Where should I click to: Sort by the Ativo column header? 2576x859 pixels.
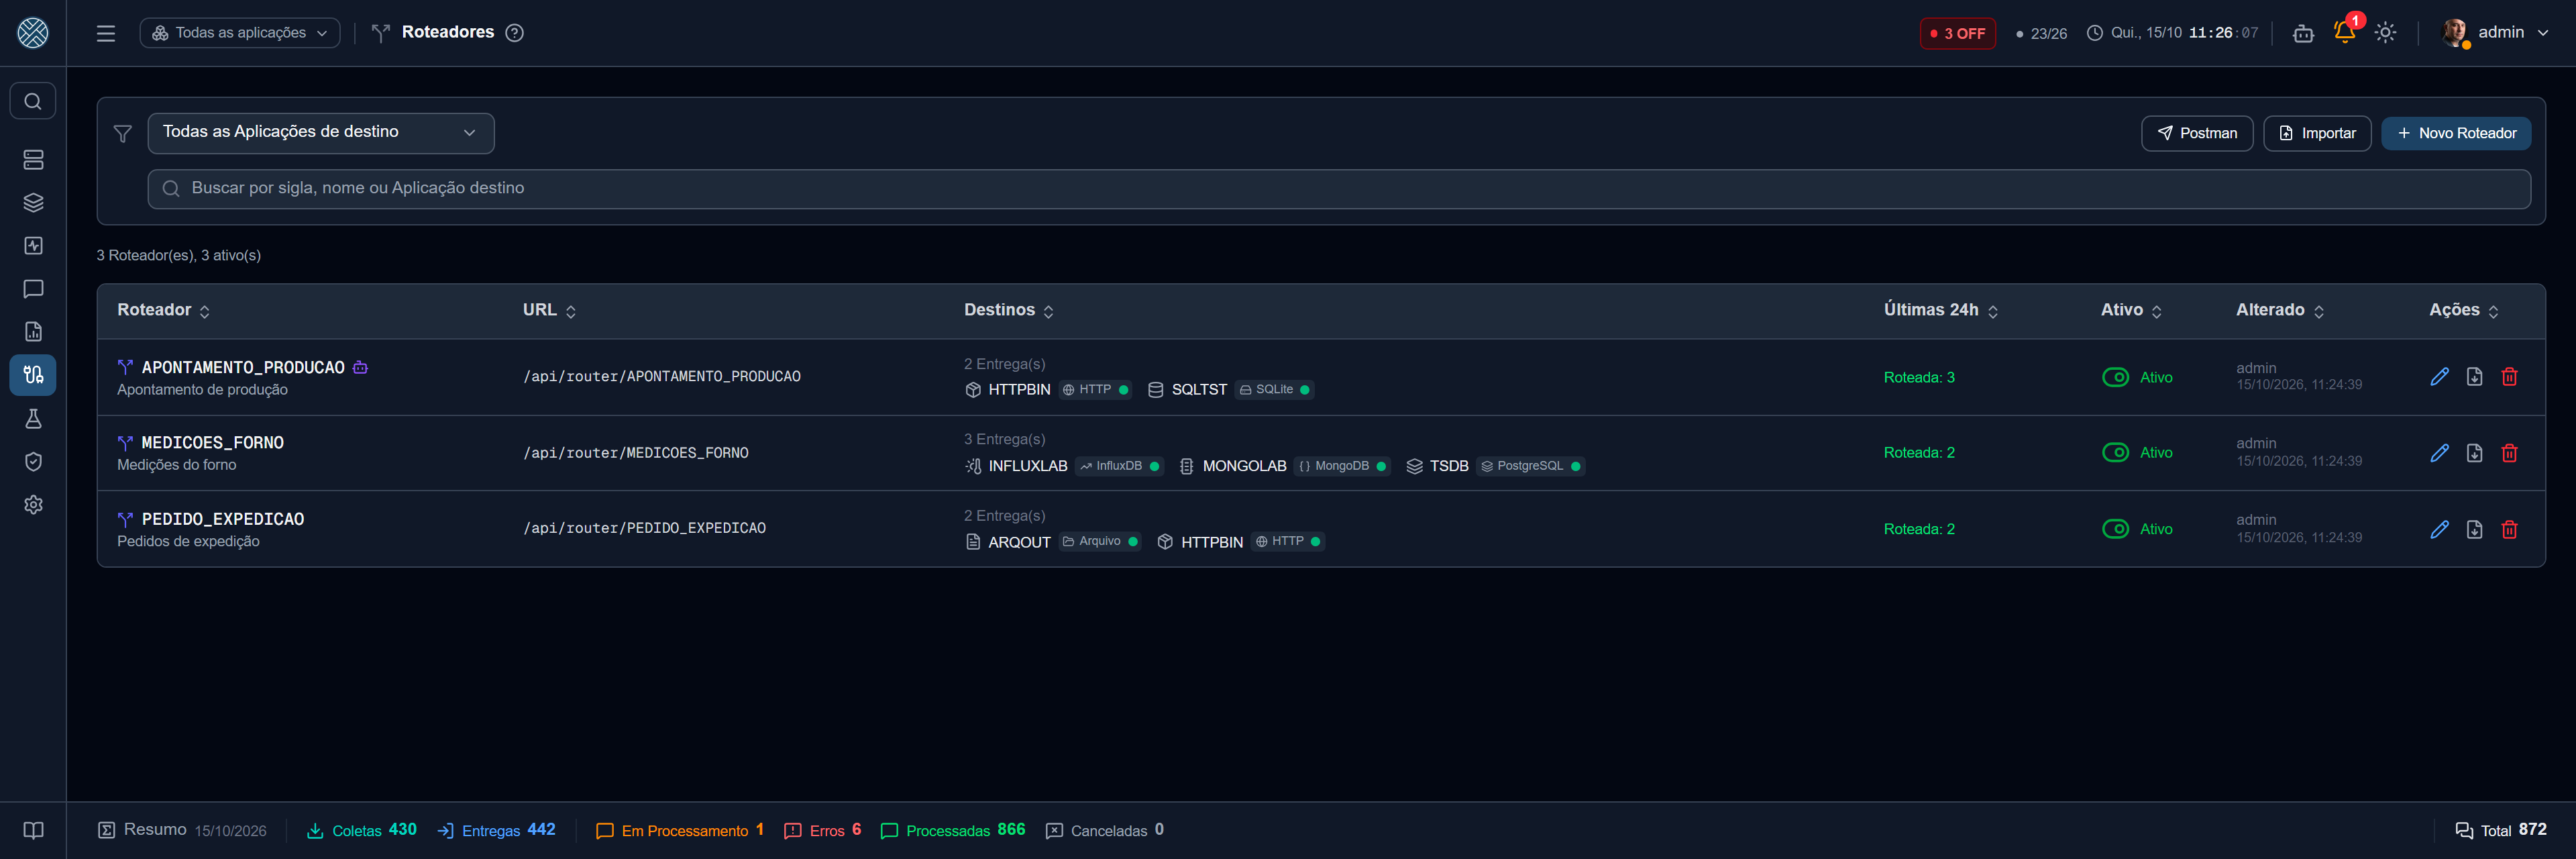coord(2132,310)
